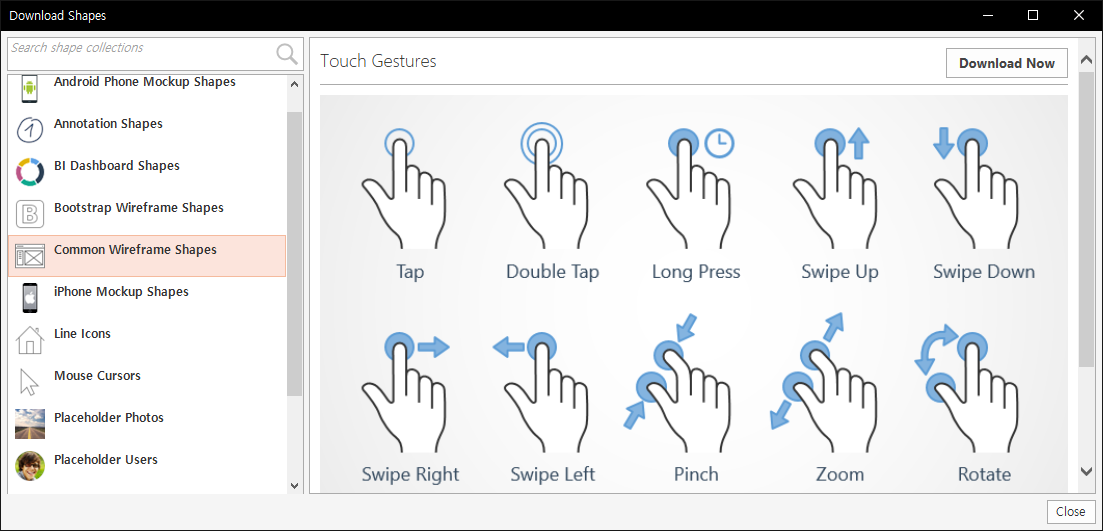Click the Touch Gestures heading

tap(378, 61)
